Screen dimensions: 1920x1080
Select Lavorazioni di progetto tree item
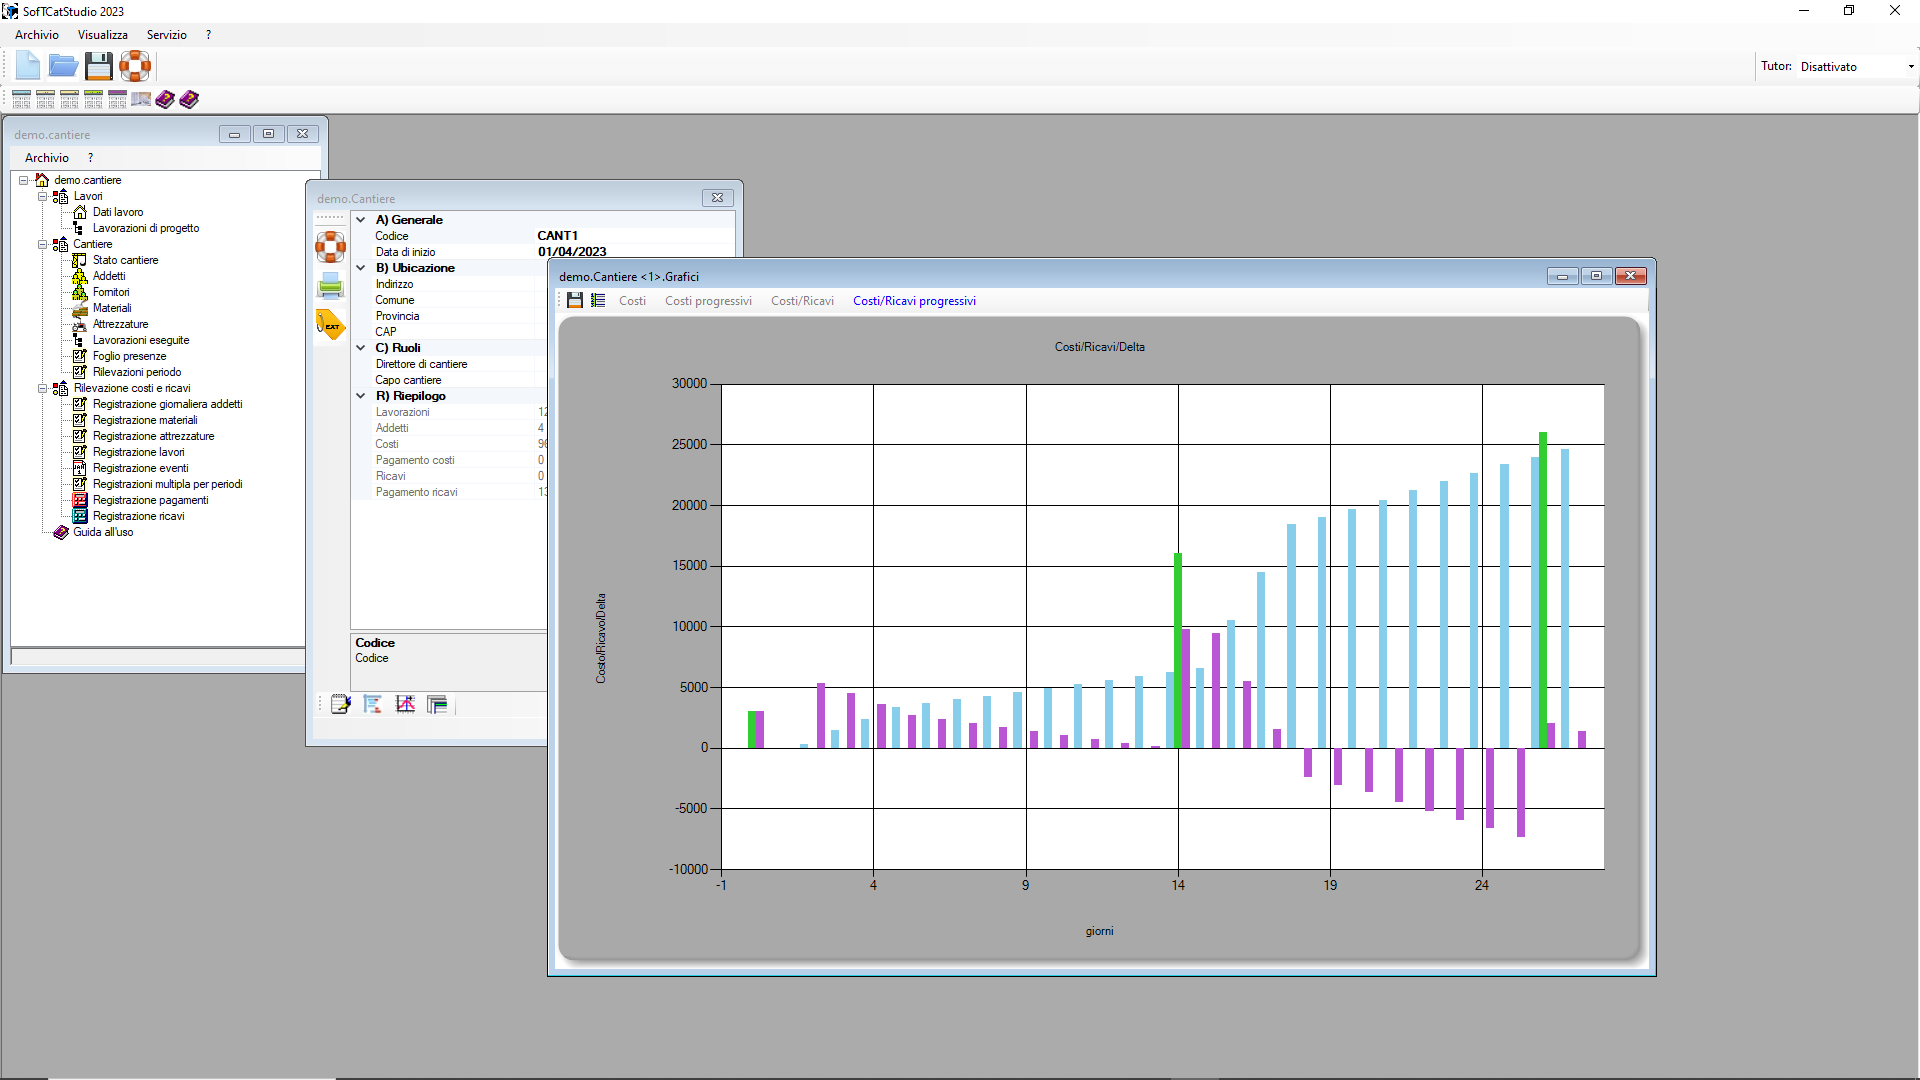[x=146, y=228]
